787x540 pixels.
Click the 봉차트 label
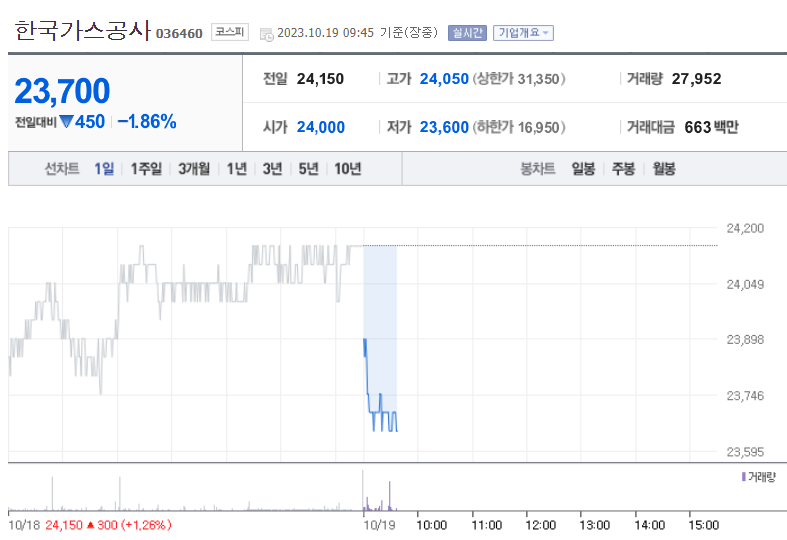[x=538, y=169]
